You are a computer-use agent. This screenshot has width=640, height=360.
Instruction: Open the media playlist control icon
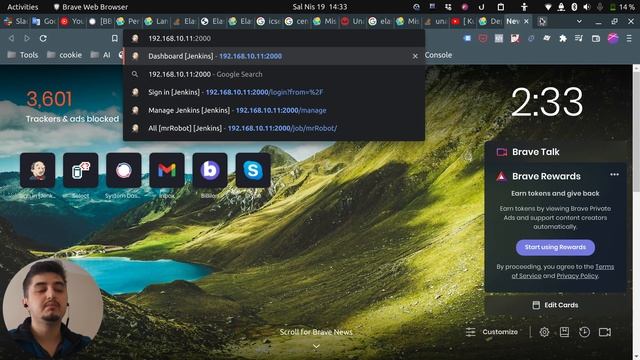tap(579, 38)
